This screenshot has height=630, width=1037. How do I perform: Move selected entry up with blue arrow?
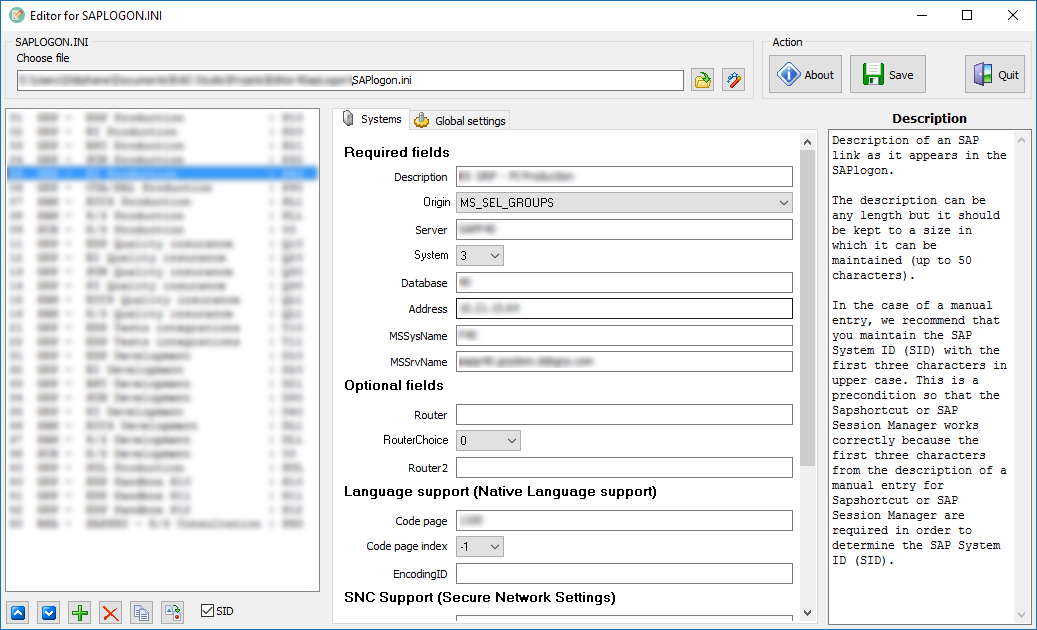18,612
